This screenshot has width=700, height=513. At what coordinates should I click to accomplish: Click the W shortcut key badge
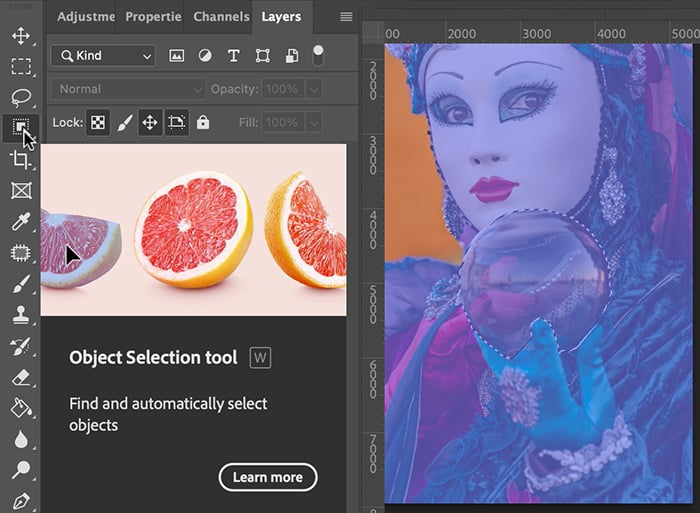260,358
